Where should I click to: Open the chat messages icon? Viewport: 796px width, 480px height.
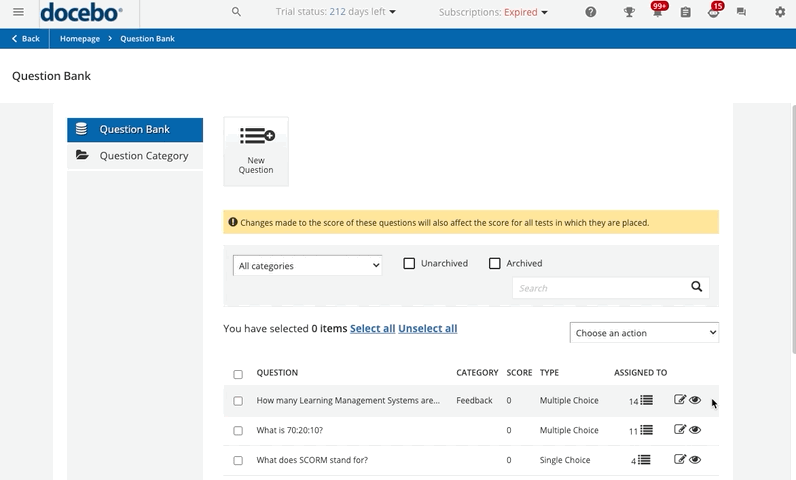click(741, 12)
